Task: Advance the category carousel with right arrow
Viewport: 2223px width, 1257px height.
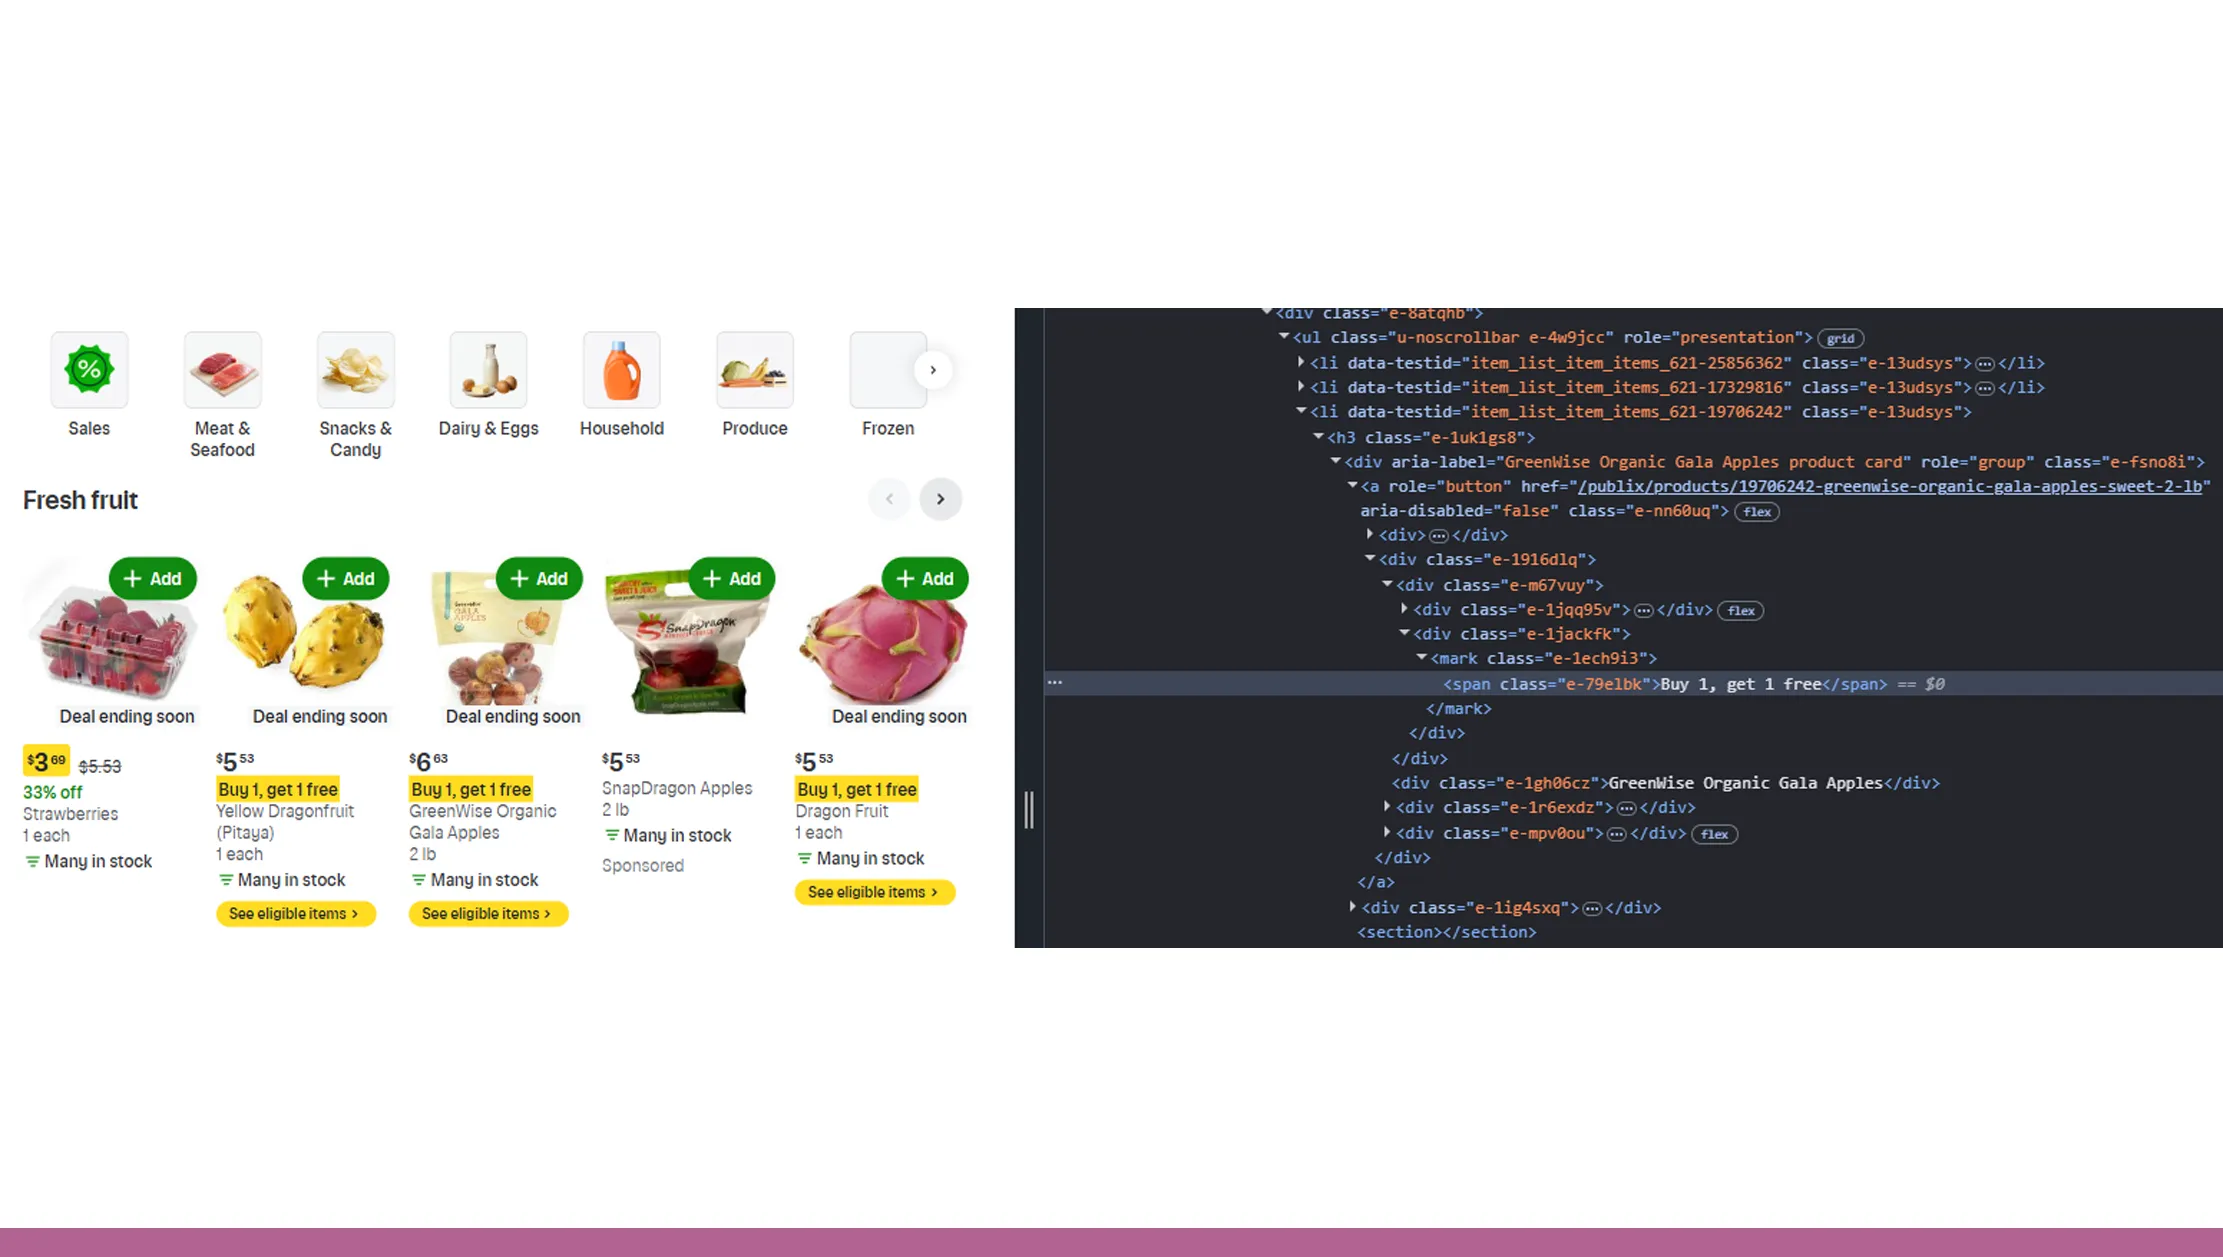Action: [x=932, y=369]
